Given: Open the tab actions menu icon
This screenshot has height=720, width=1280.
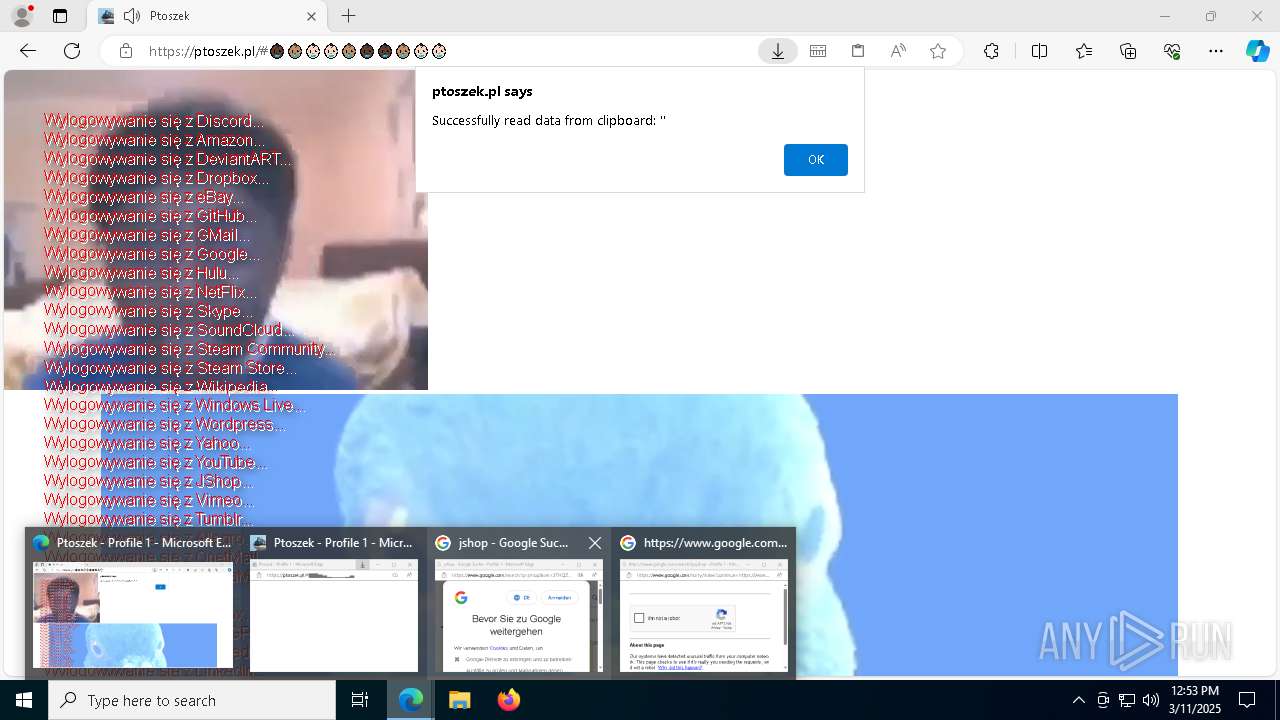Looking at the screenshot, I should (x=60, y=16).
